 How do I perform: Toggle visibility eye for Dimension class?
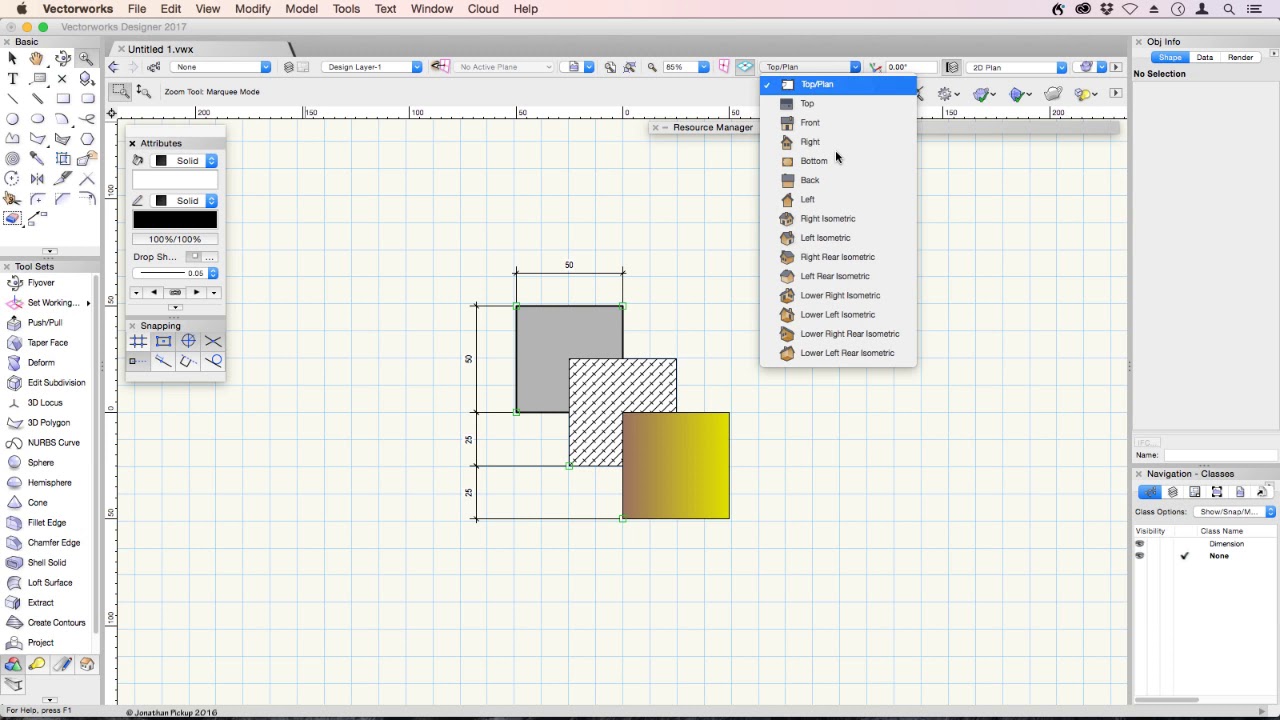coord(1139,544)
